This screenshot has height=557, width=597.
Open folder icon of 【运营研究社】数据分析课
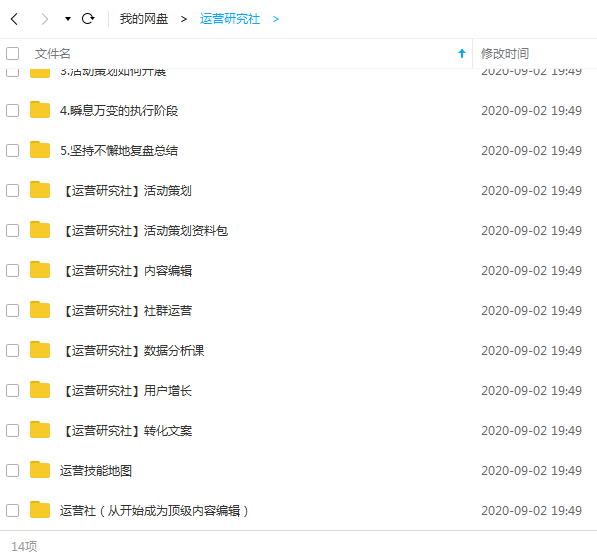click(40, 350)
